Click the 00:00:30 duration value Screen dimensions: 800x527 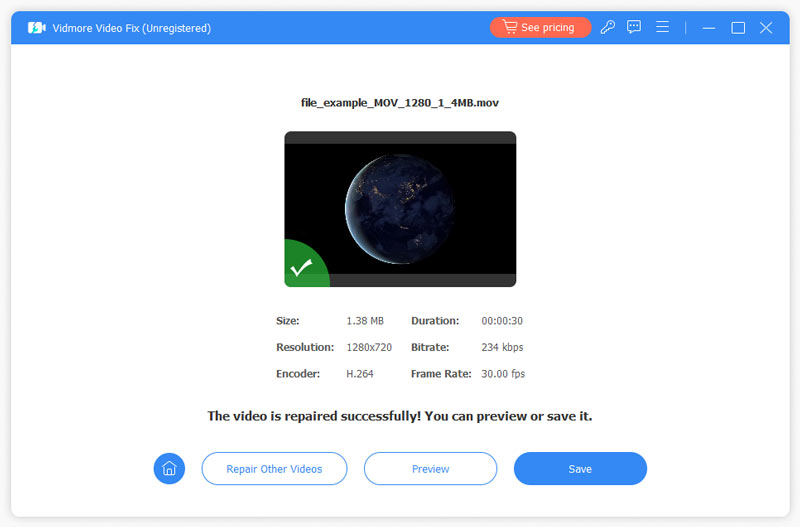point(503,321)
